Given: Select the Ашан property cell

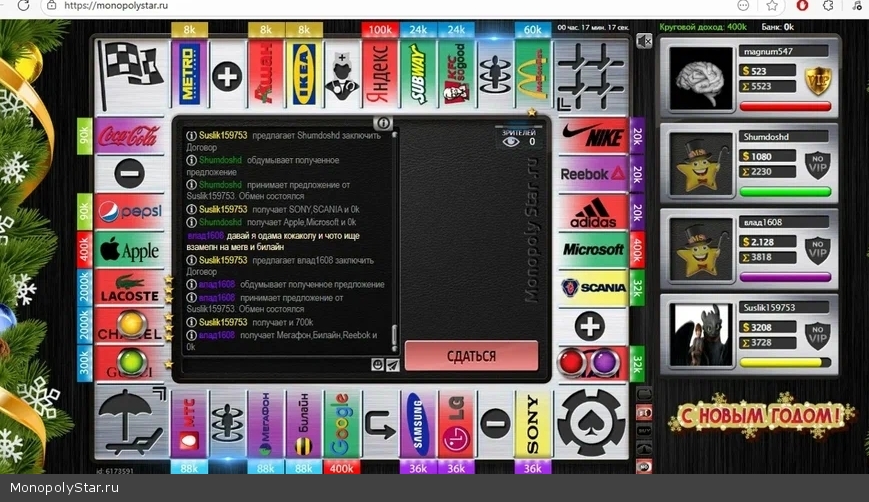Looking at the screenshot, I should 265,75.
